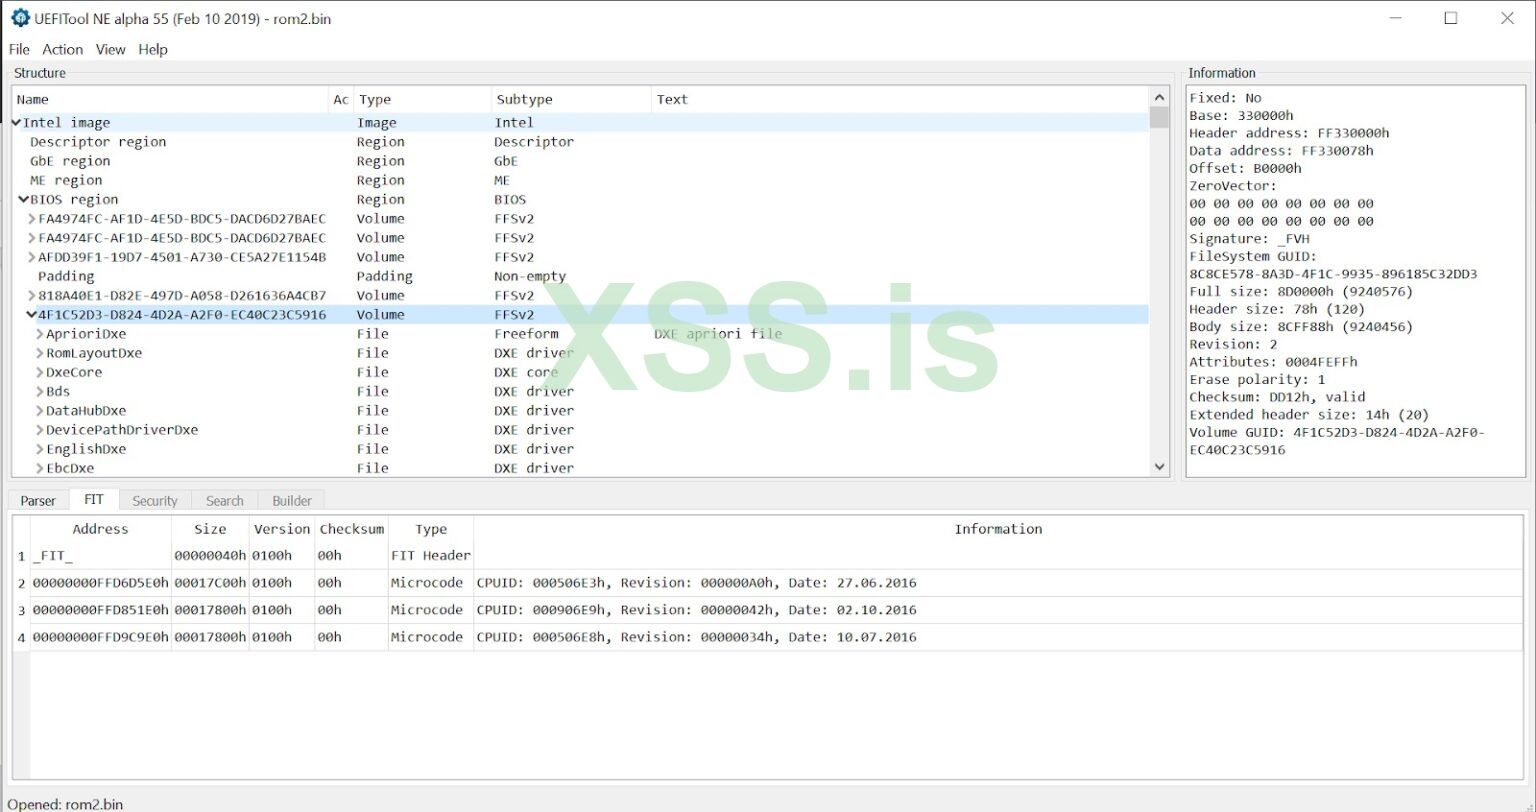Click the Structure scrollbar down arrow
Screen dimensions: 1536x812
(x=1160, y=466)
